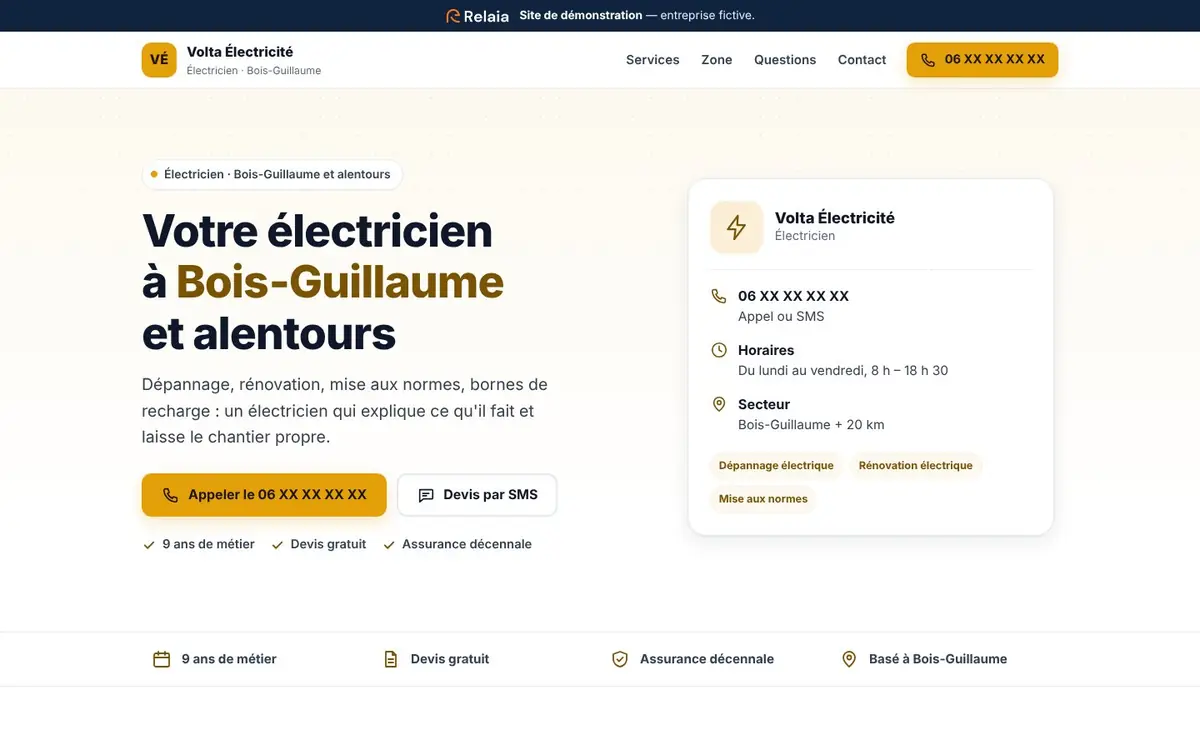
Task: Click the map pin icon next to Secteur
Action: (719, 404)
